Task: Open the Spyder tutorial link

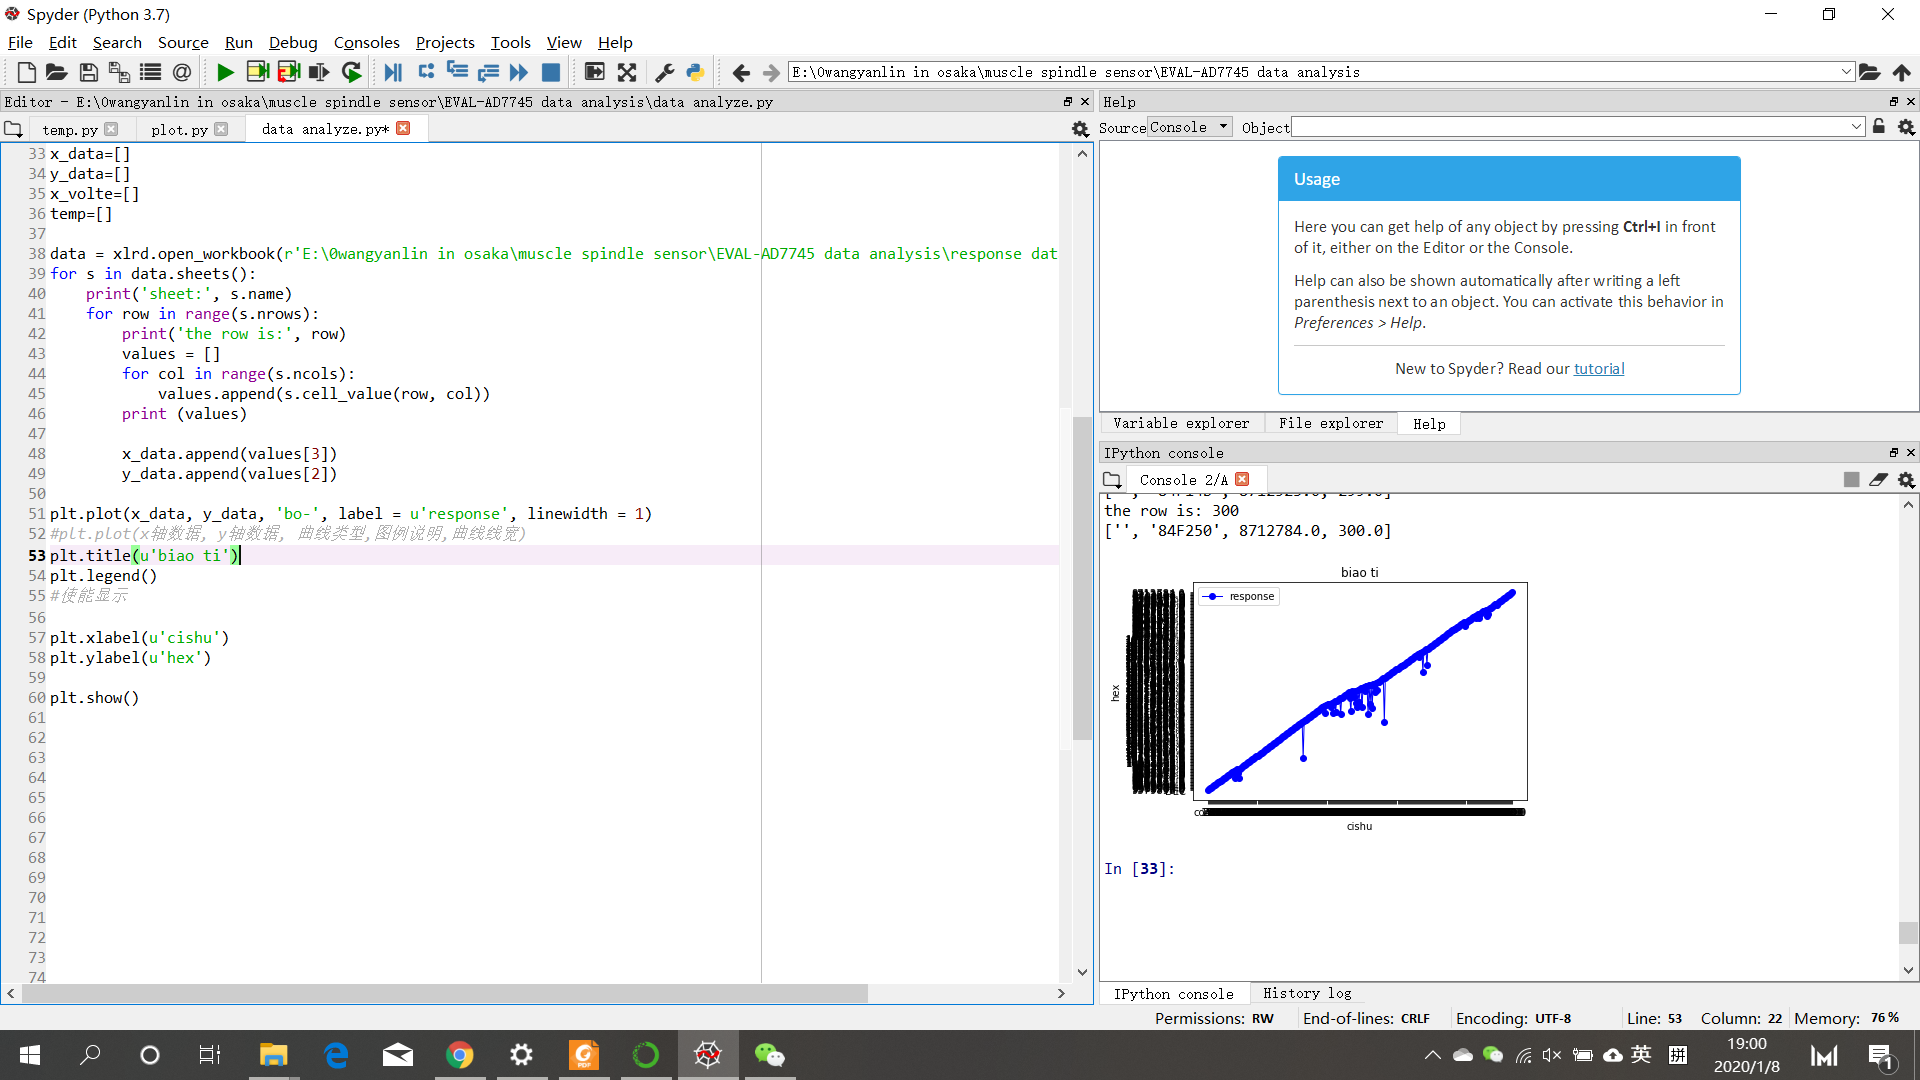Action: 1598,368
